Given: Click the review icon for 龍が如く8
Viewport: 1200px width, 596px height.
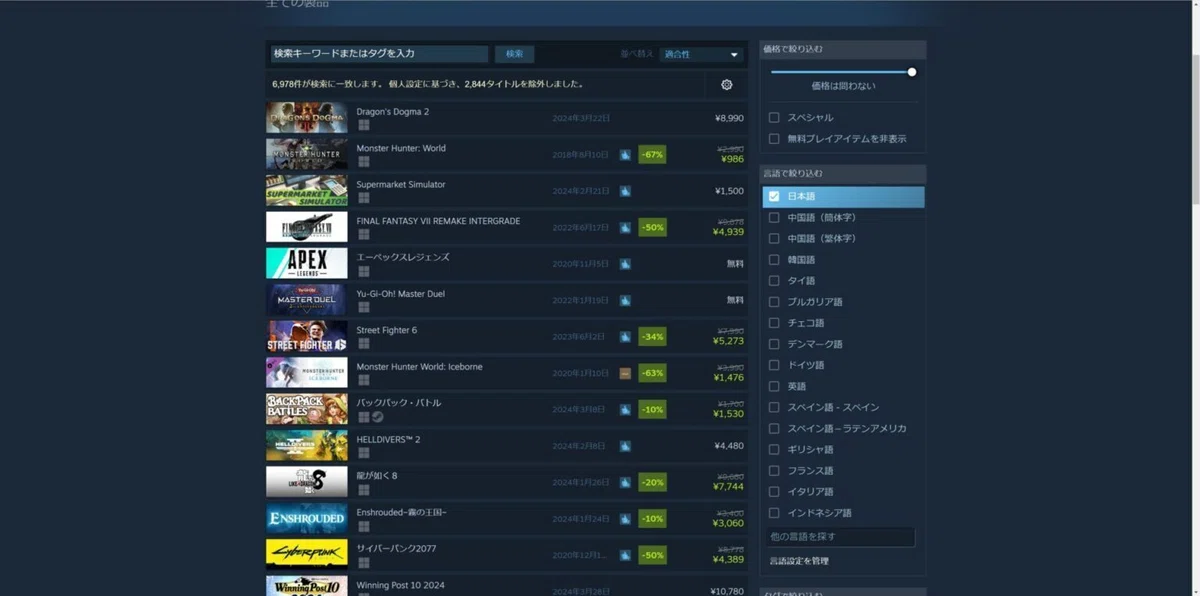Looking at the screenshot, I should click(625, 482).
